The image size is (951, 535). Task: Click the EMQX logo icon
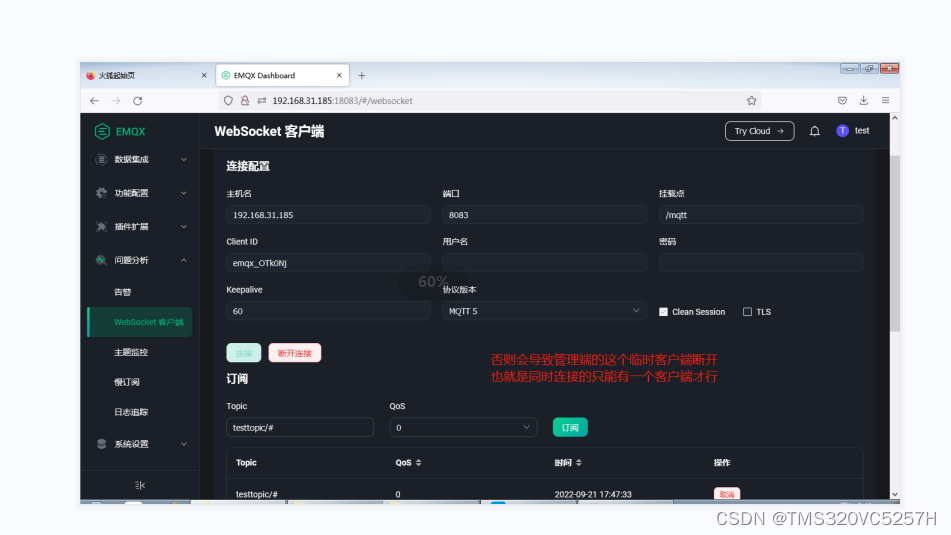pyautogui.click(x=102, y=131)
